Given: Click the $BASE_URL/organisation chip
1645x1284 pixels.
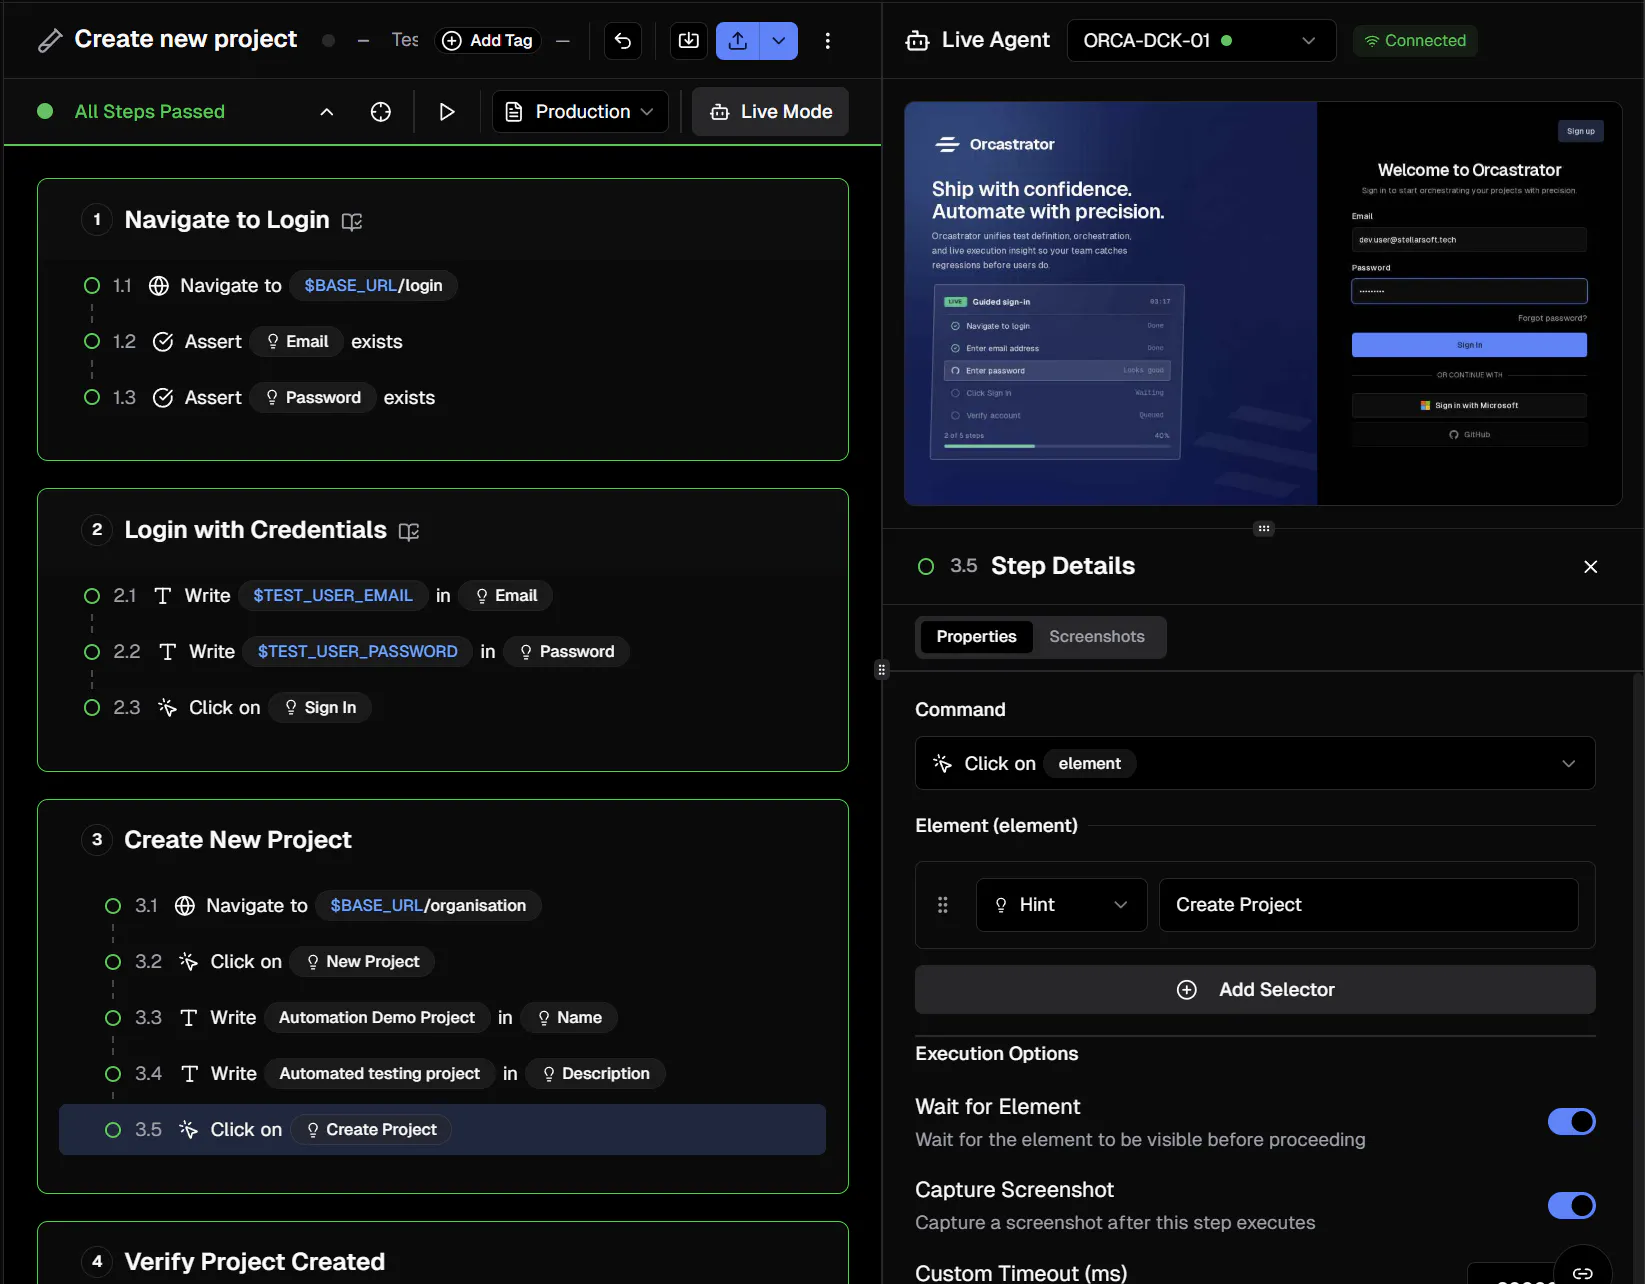Looking at the screenshot, I should (x=428, y=906).
